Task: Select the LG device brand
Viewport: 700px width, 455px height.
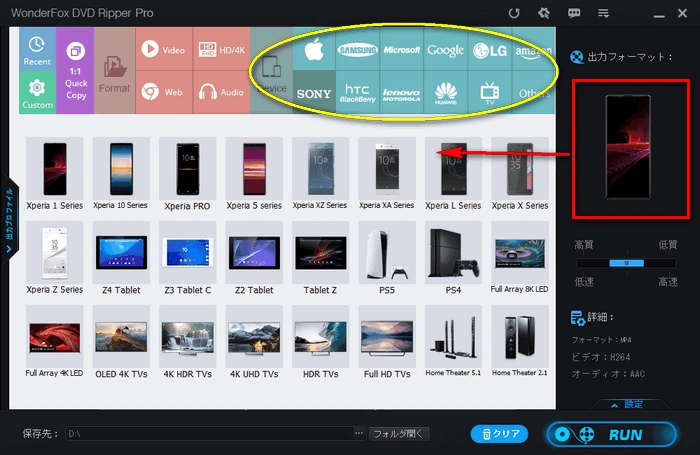Action: click(x=490, y=49)
